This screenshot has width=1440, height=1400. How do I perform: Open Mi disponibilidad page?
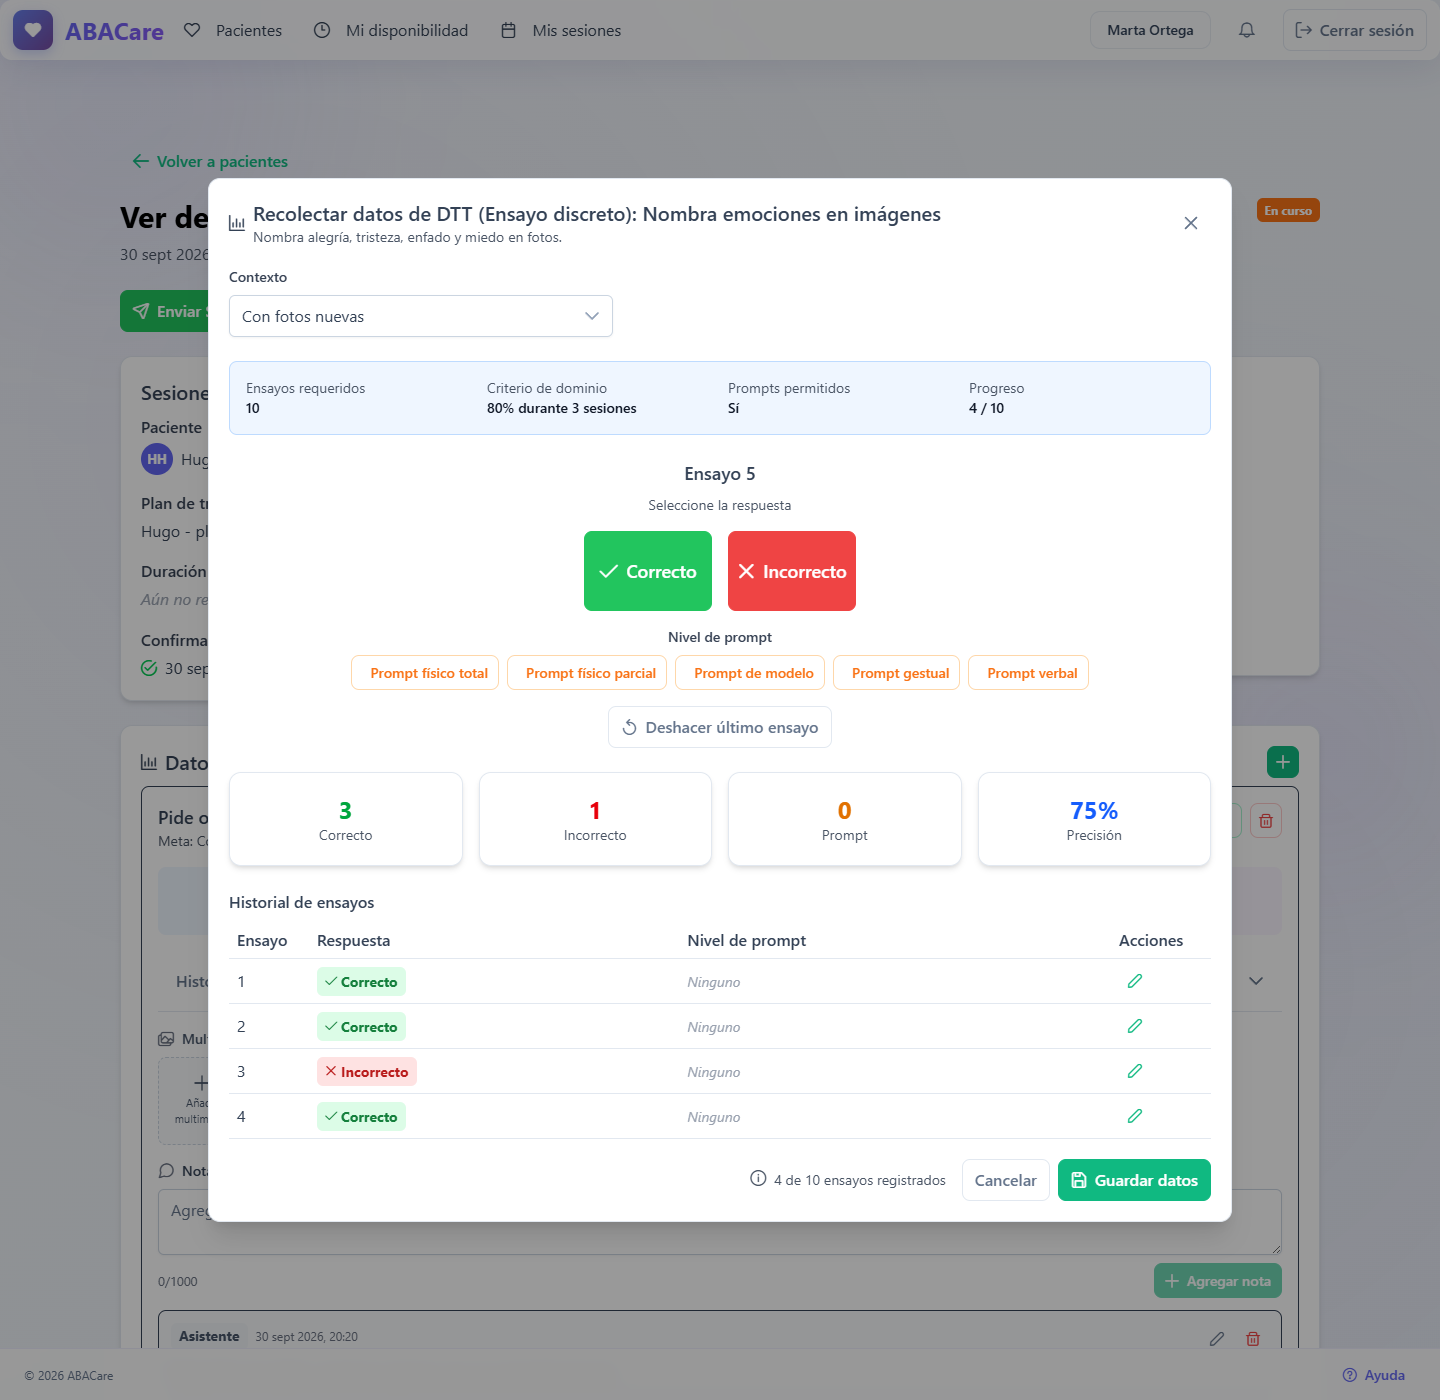(391, 30)
